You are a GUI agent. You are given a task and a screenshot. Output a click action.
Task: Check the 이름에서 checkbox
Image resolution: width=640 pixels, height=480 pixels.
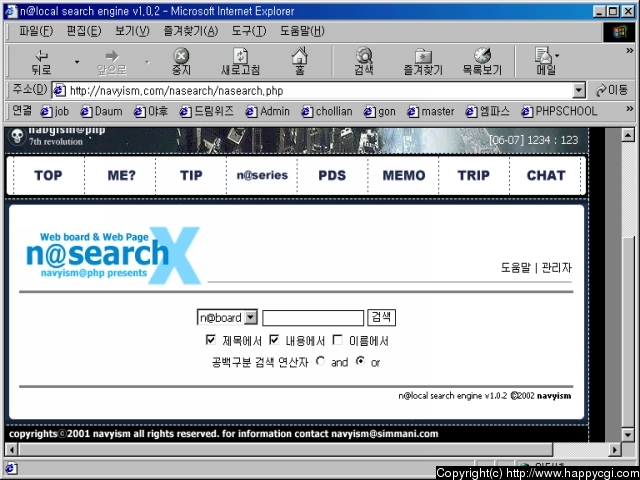tap(338, 340)
